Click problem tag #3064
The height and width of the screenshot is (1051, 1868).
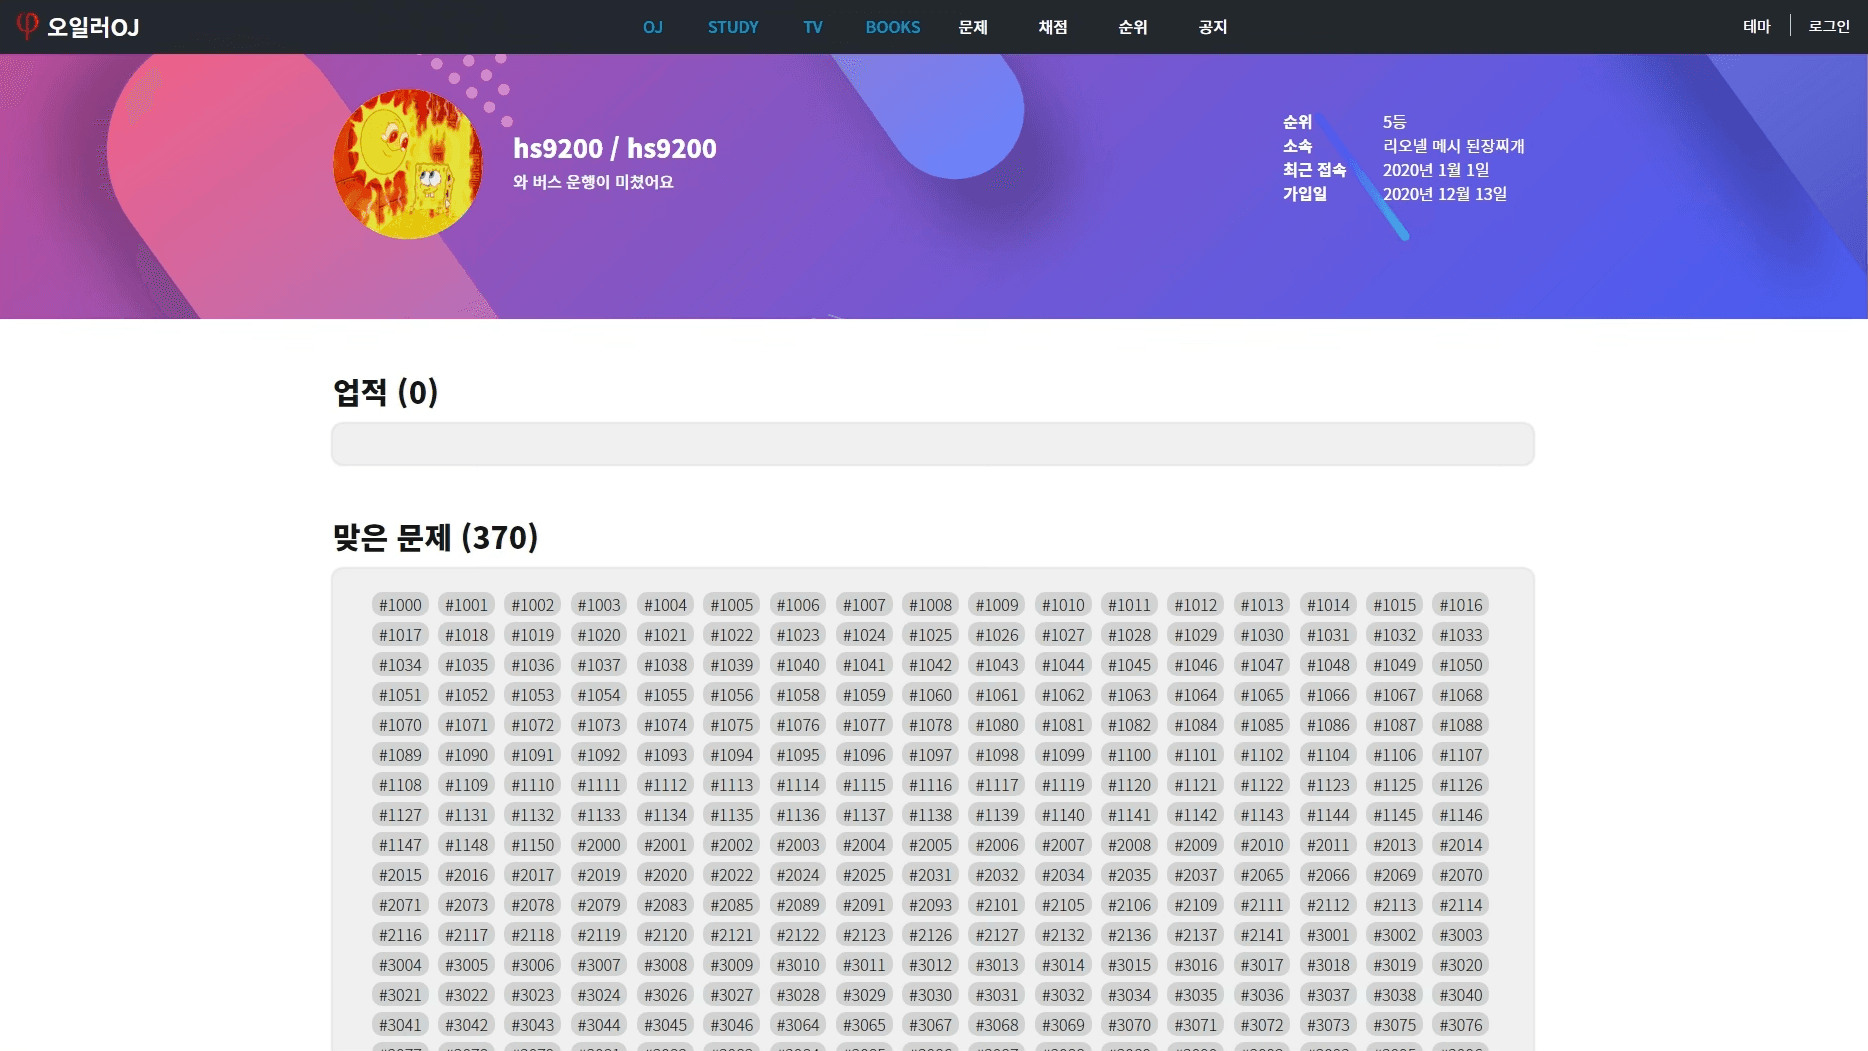click(x=798, y=1025)
